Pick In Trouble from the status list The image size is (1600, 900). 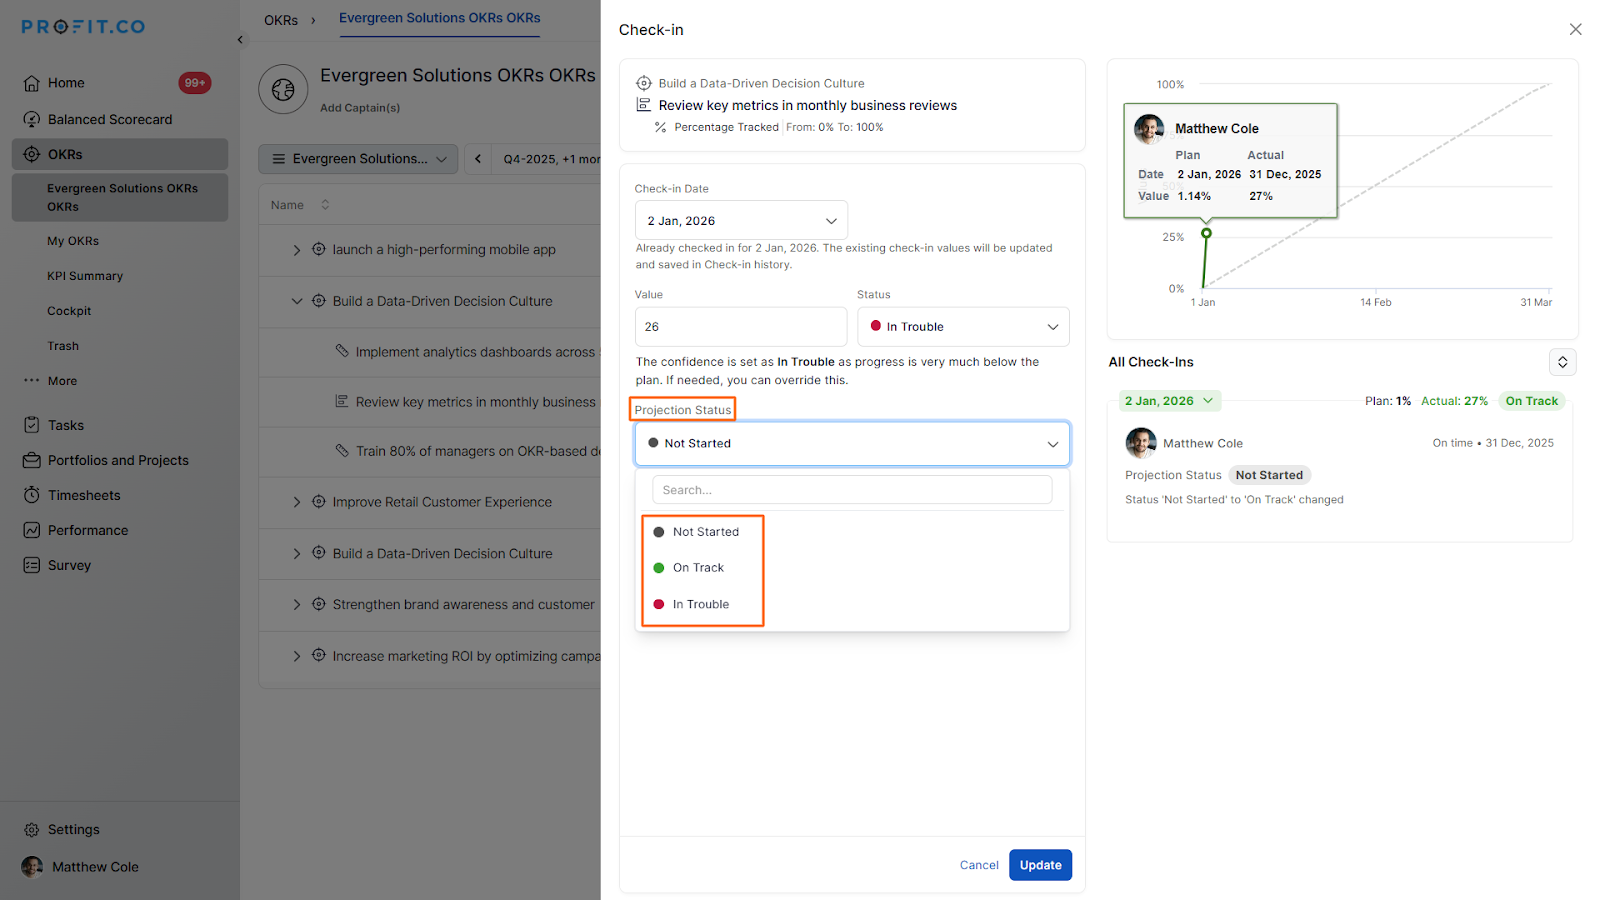point(700,604)
